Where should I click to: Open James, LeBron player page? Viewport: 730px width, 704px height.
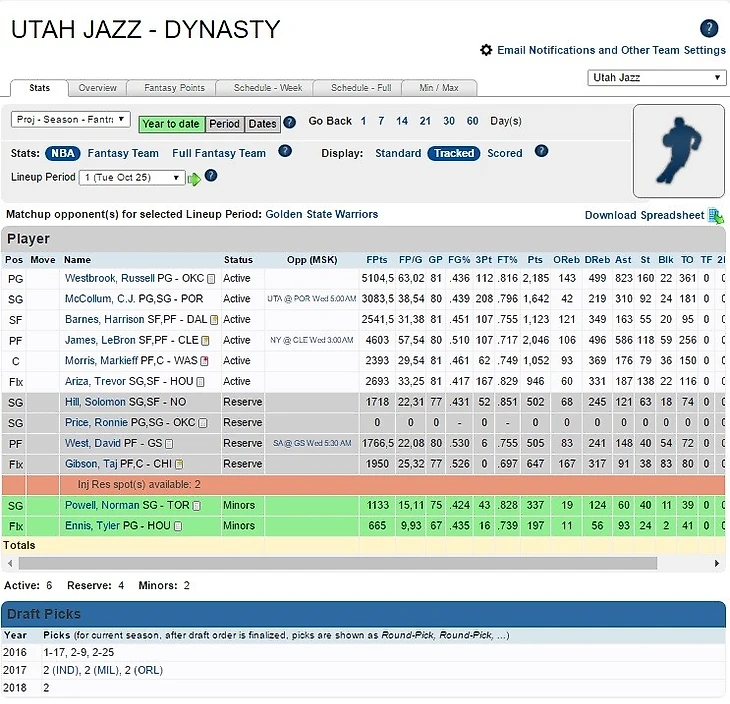coord(100,340)
